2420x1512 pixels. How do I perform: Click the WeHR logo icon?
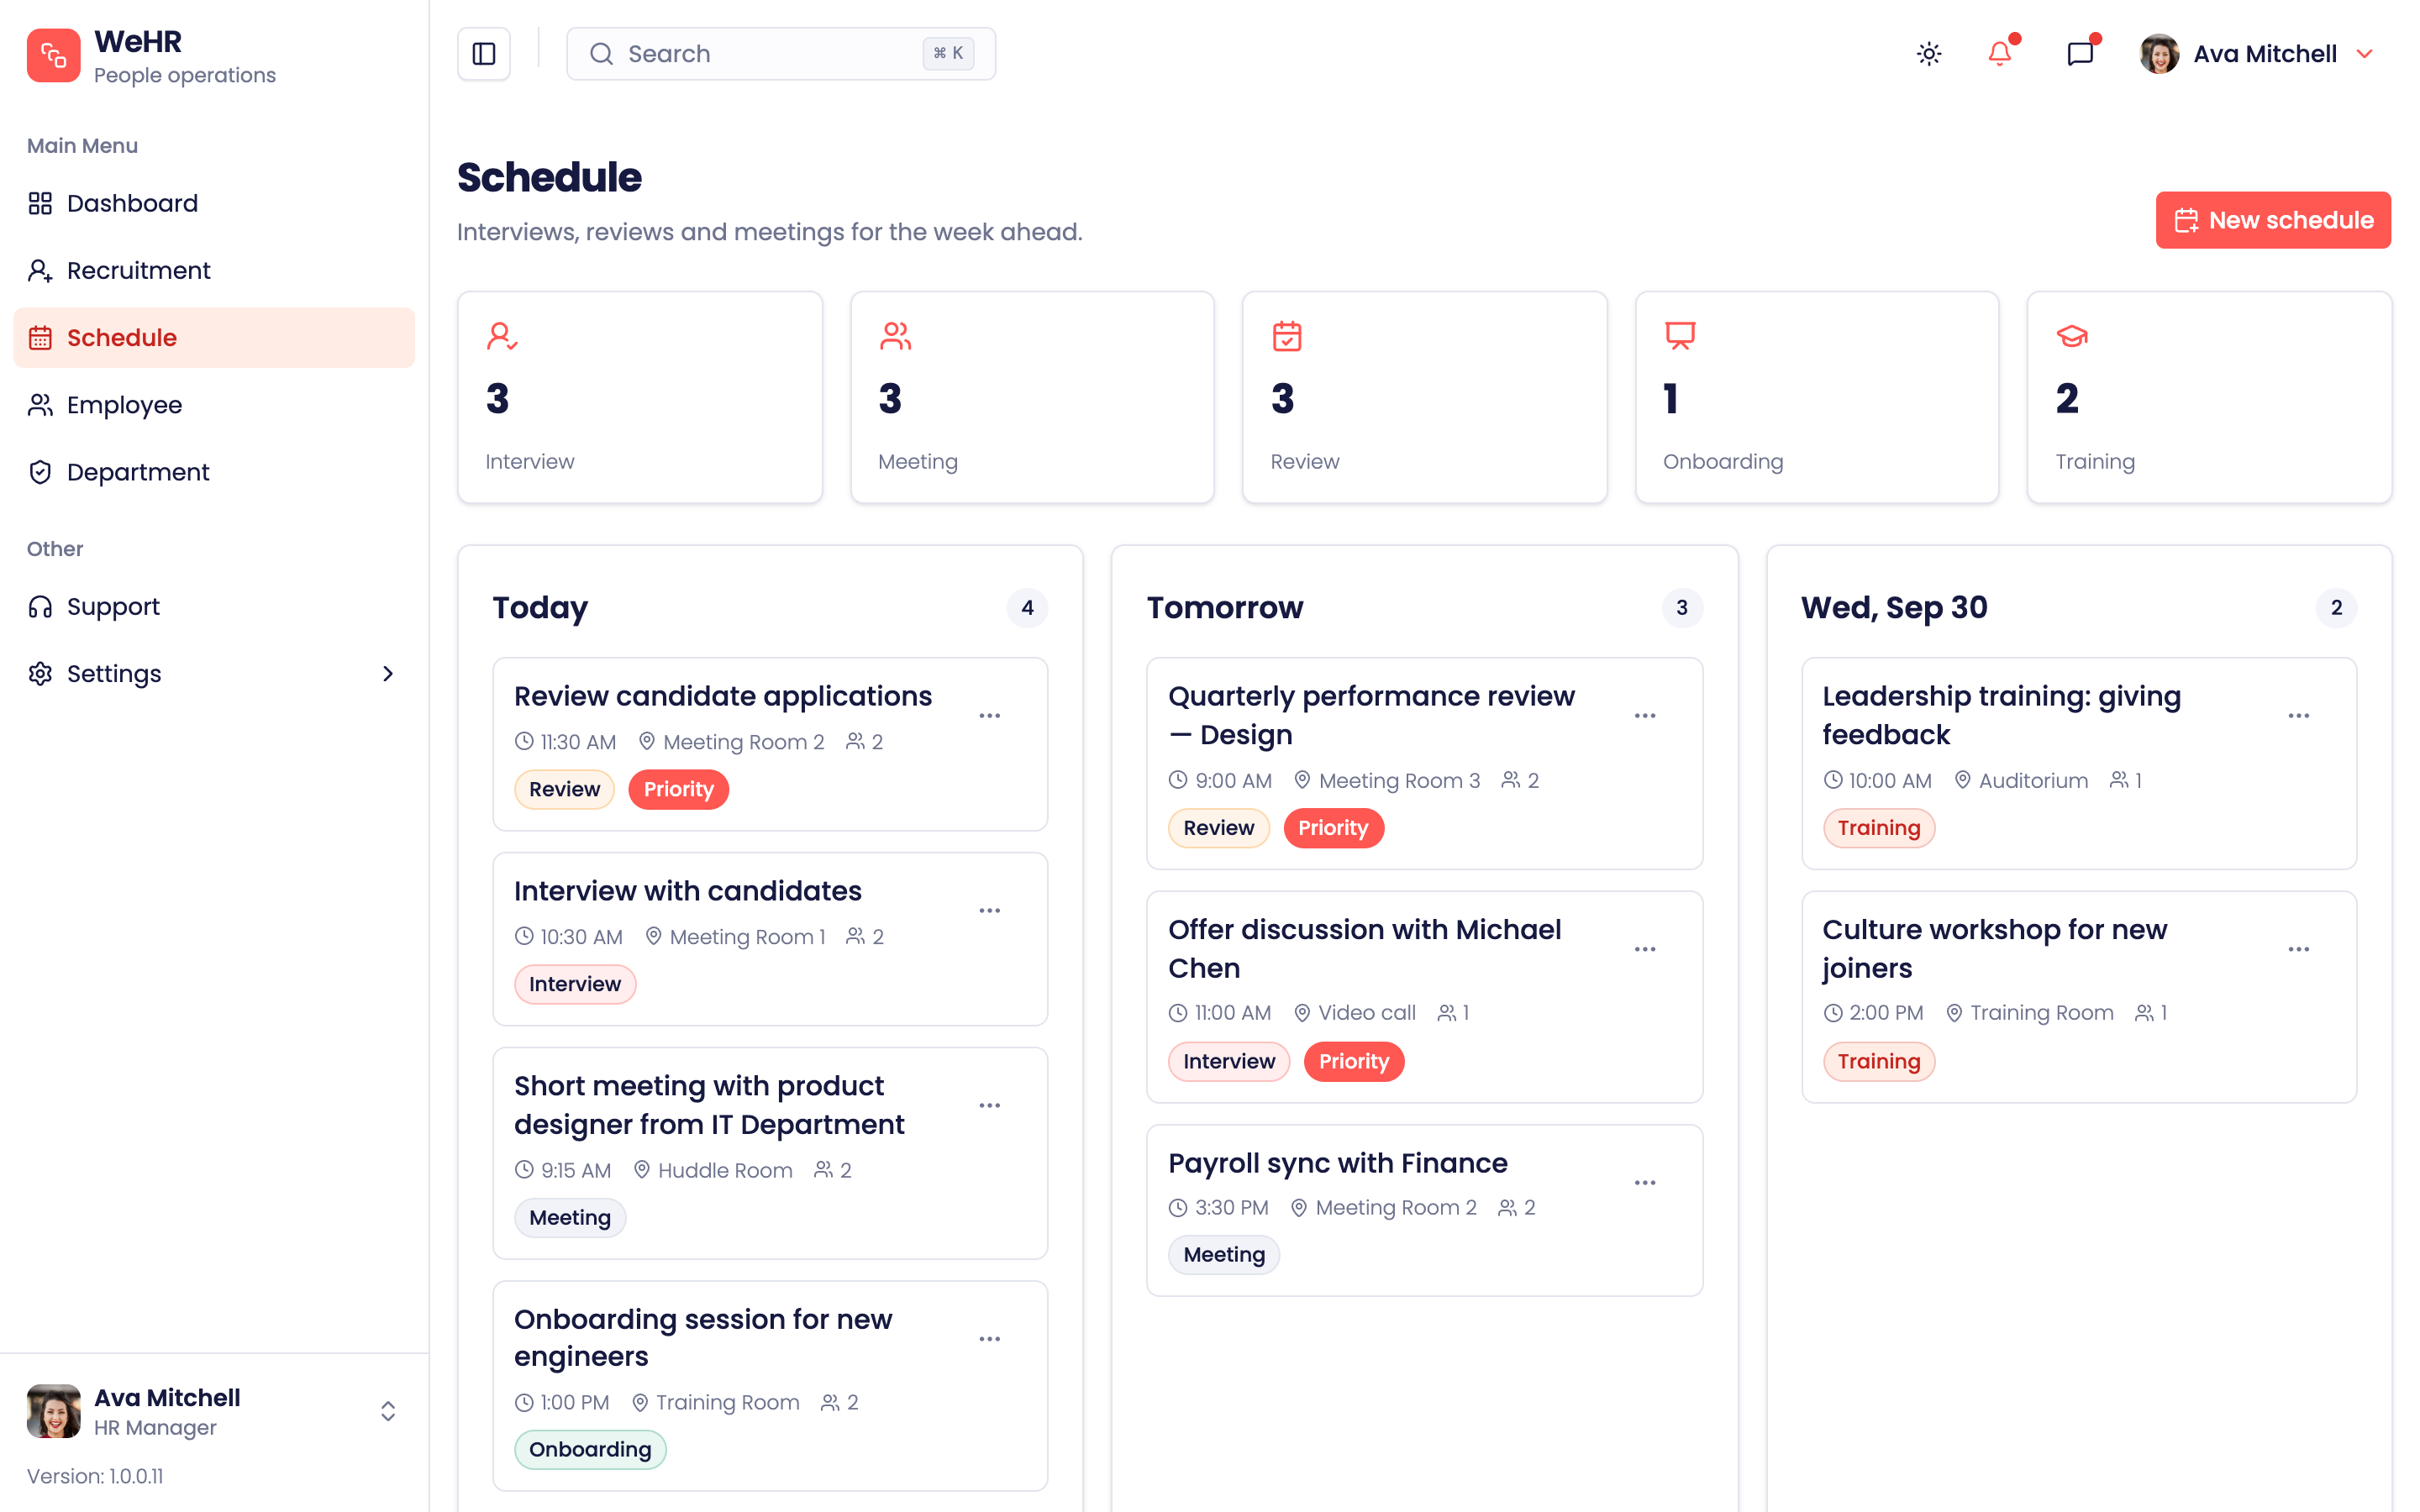[x=54, y=55]
